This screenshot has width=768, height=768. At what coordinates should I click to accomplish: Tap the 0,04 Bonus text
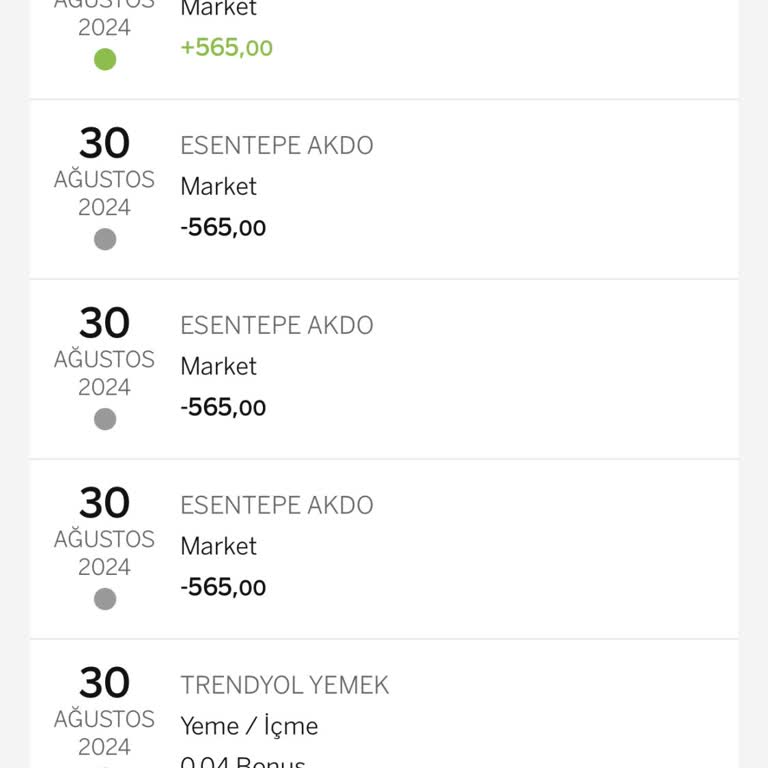point(242,762)
